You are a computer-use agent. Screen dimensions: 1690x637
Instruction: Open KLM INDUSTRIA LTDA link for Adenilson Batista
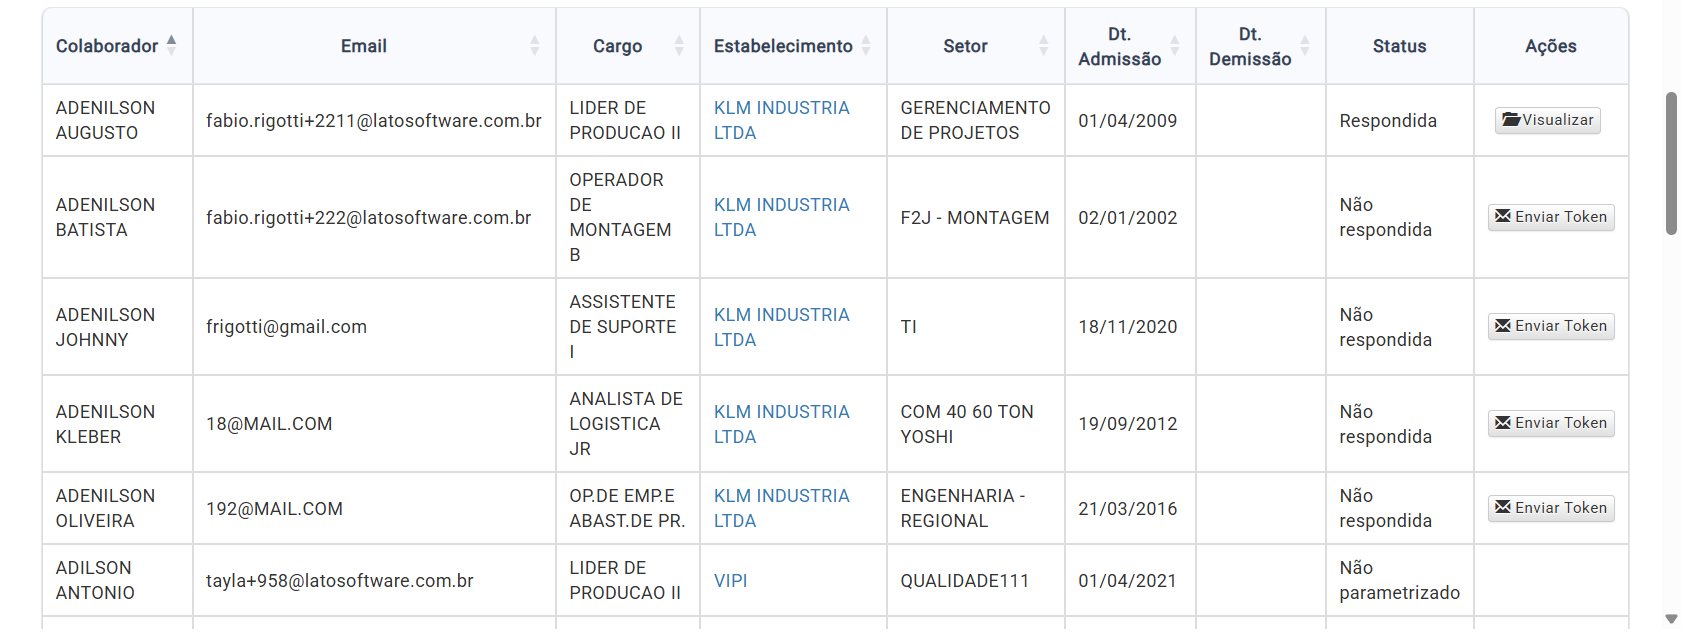781,217
